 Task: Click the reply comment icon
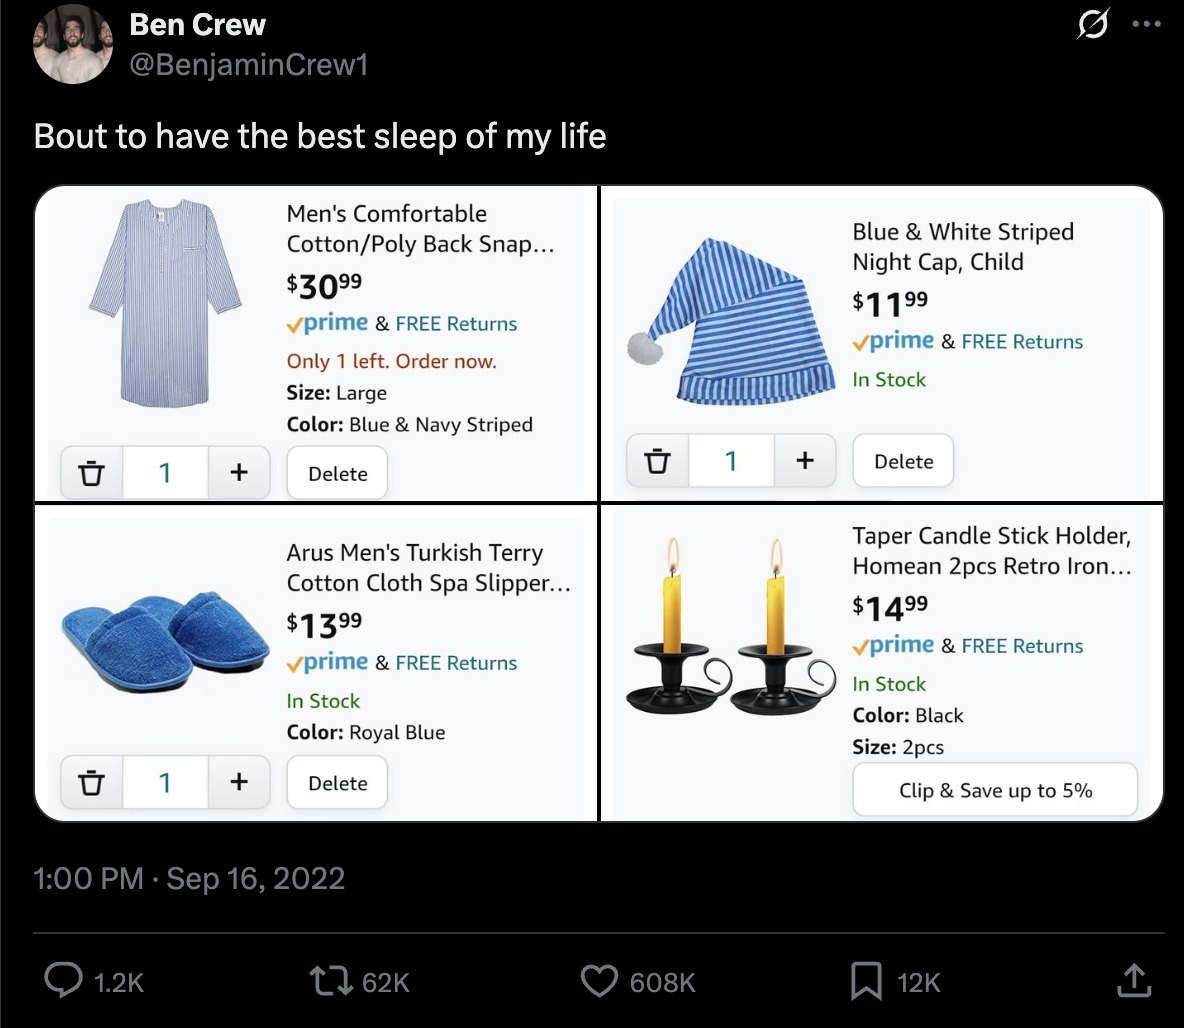coord(63,980)
